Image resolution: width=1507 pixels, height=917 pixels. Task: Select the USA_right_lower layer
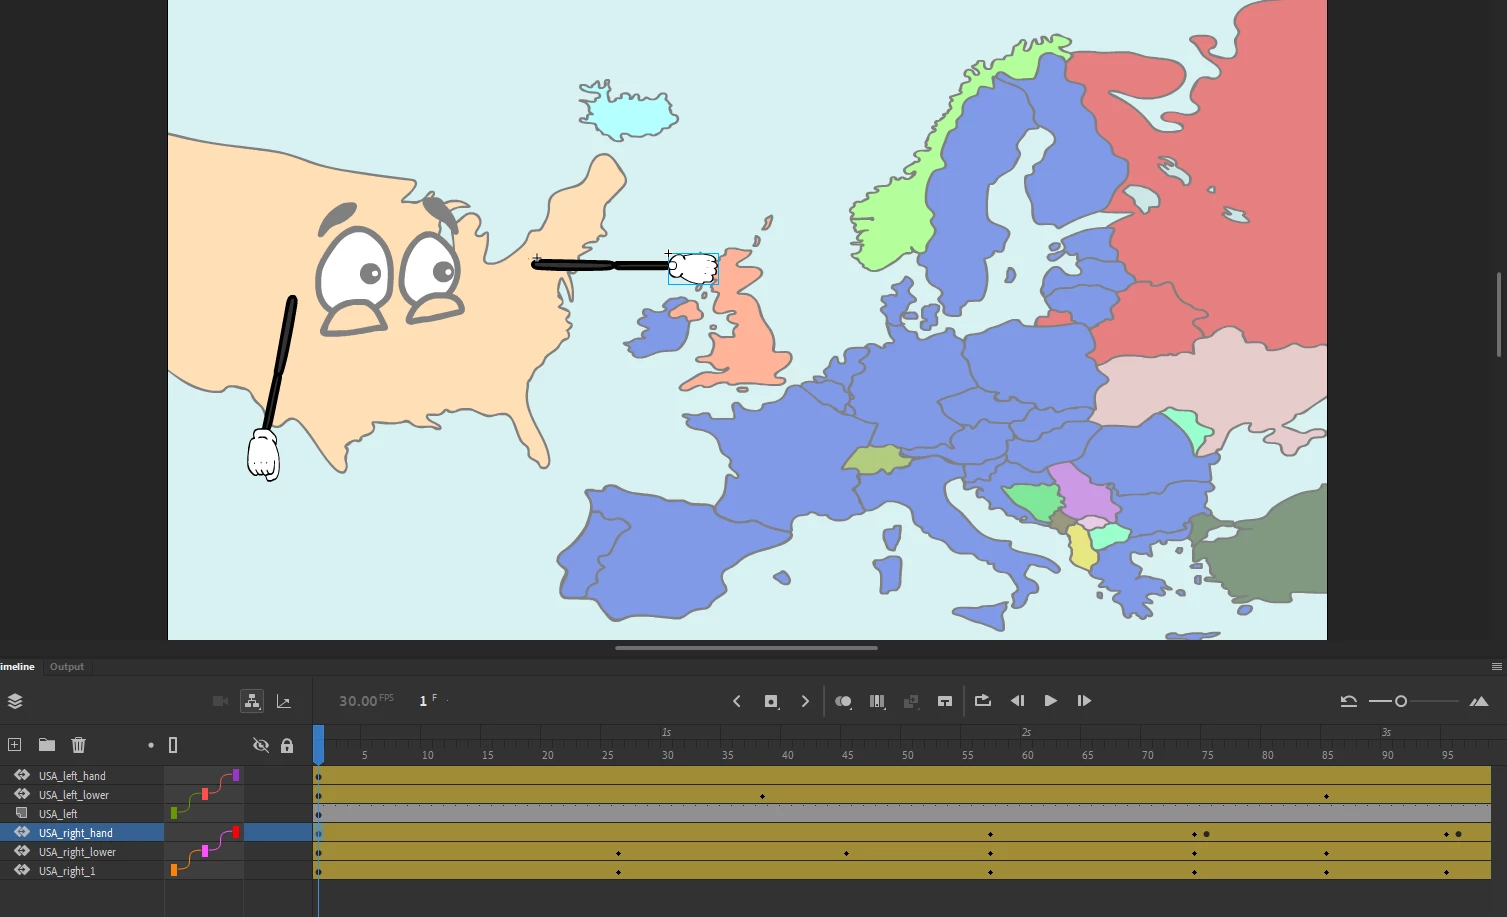pos(77,852)
